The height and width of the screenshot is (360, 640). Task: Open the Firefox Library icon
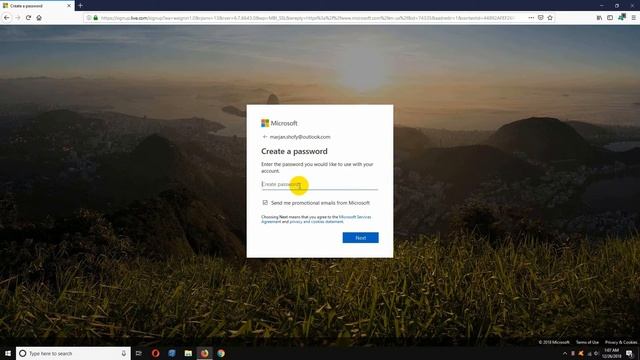[599, 18]
